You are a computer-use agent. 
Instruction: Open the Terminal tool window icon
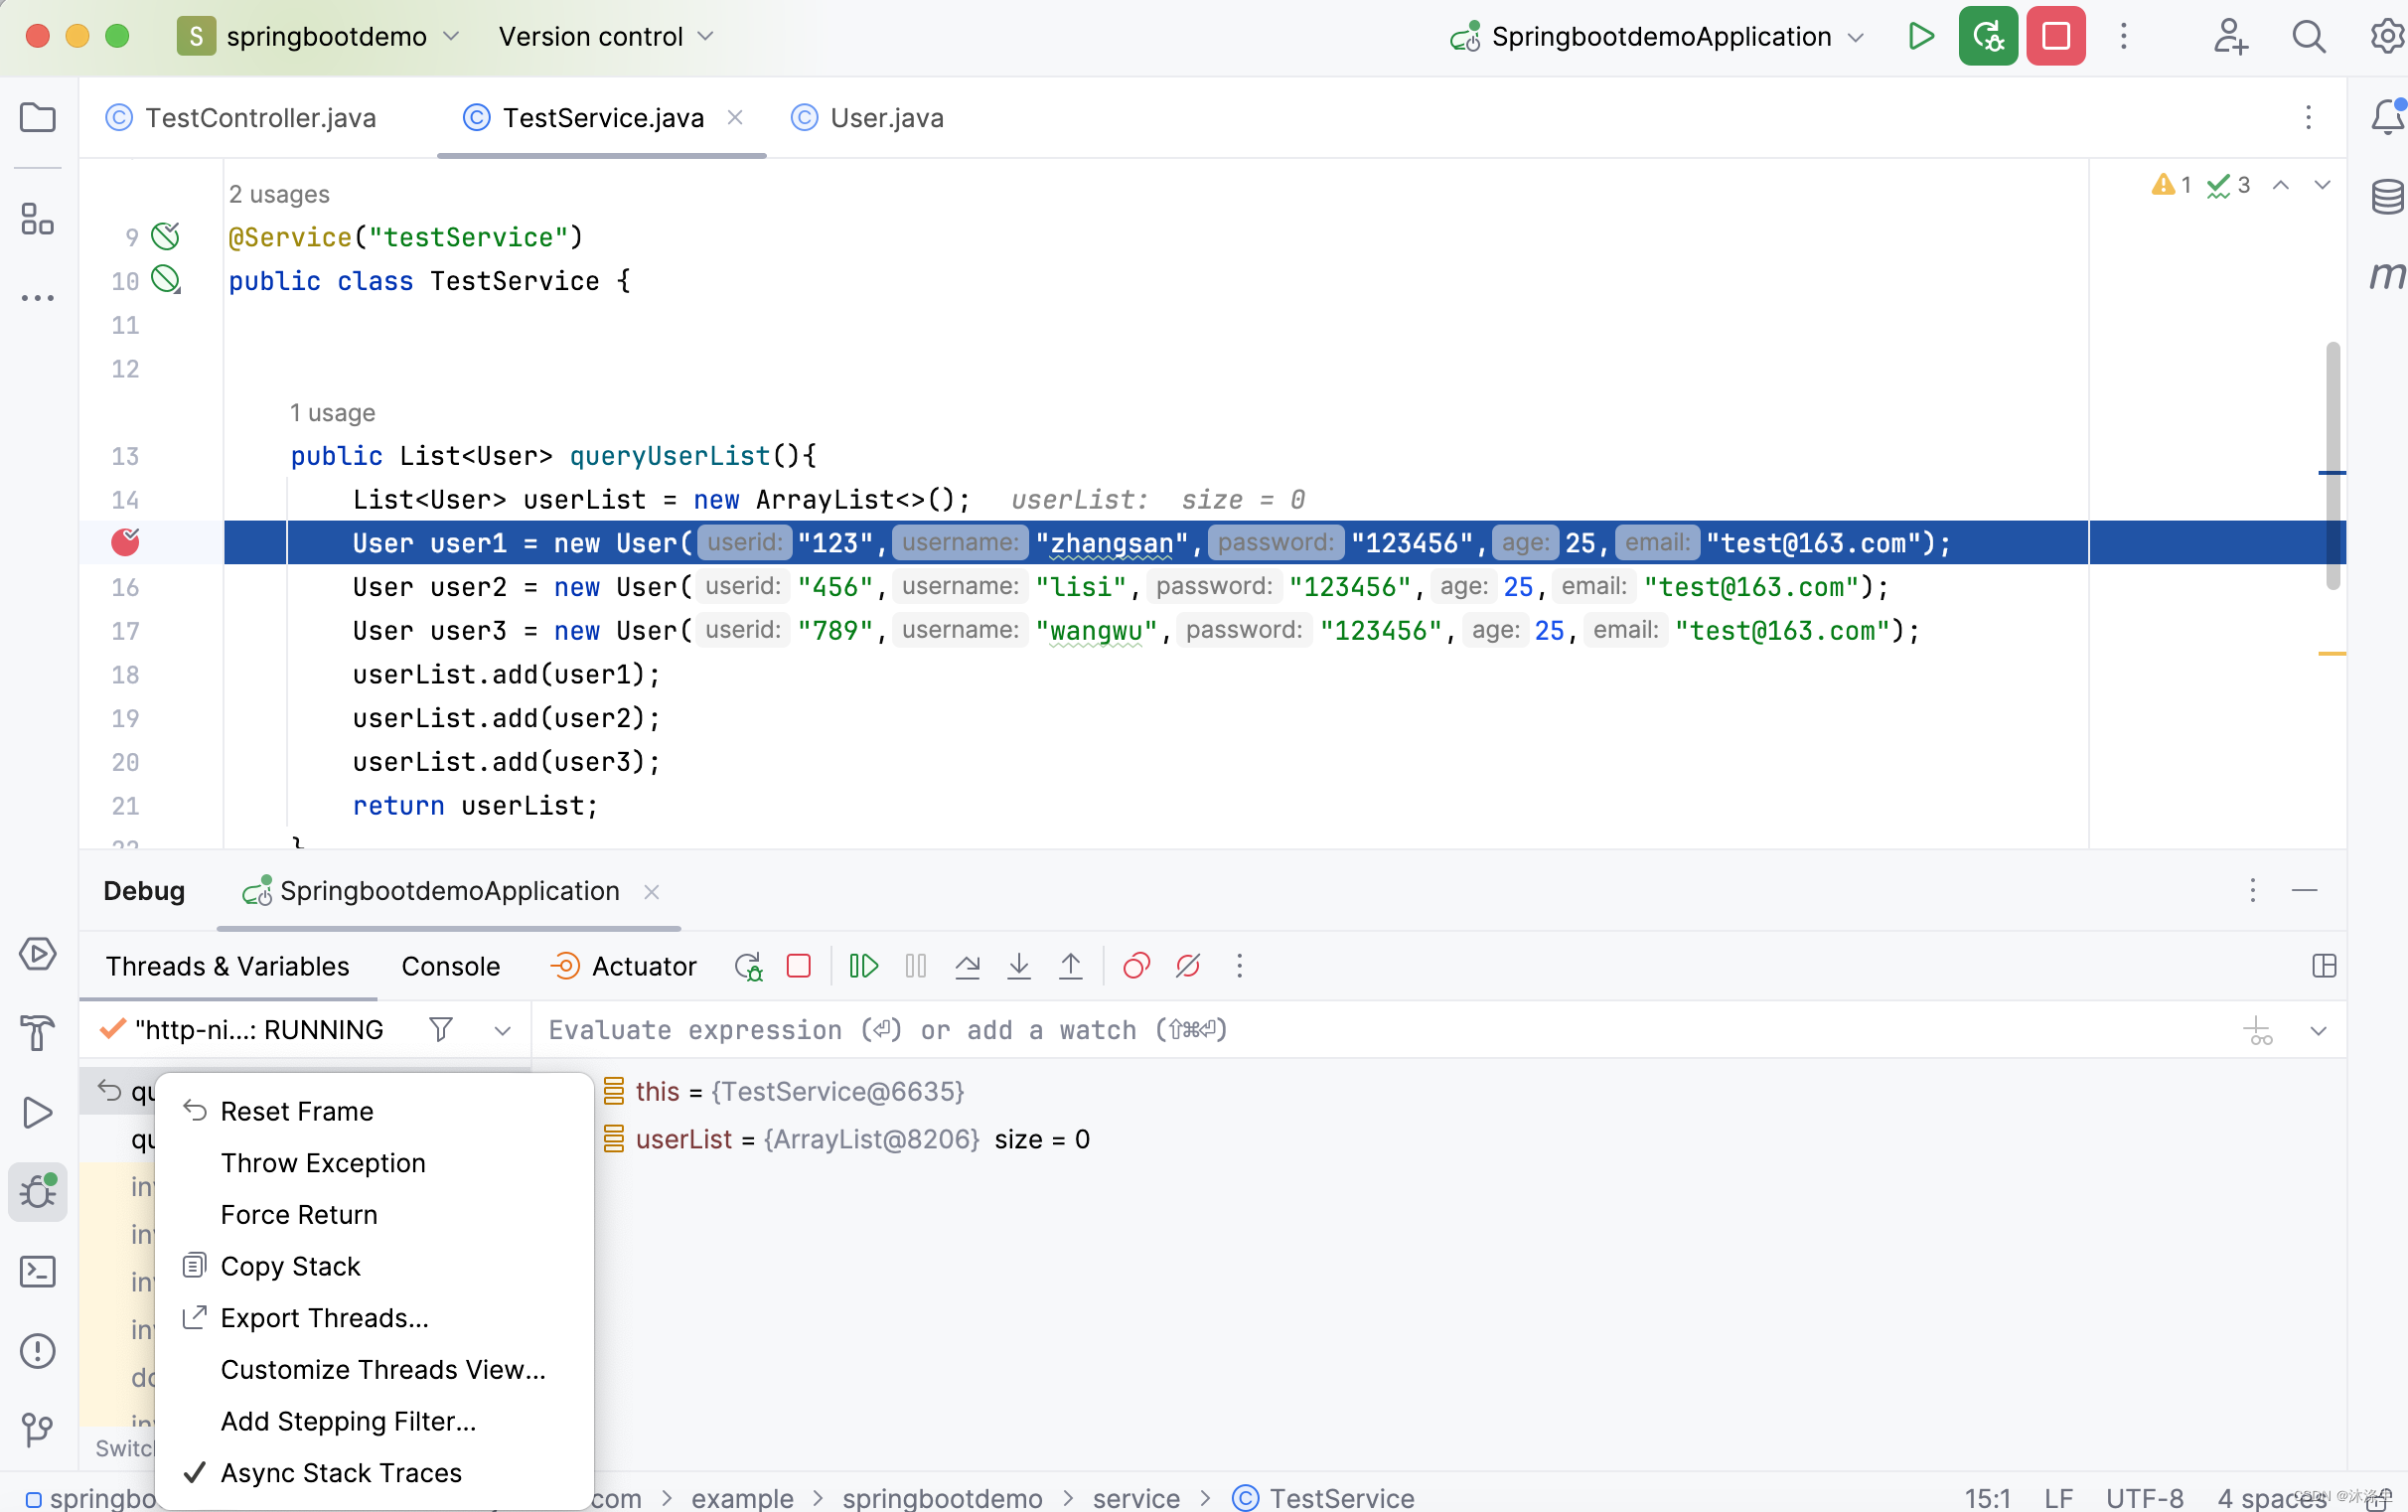[x=37, y=1272]
